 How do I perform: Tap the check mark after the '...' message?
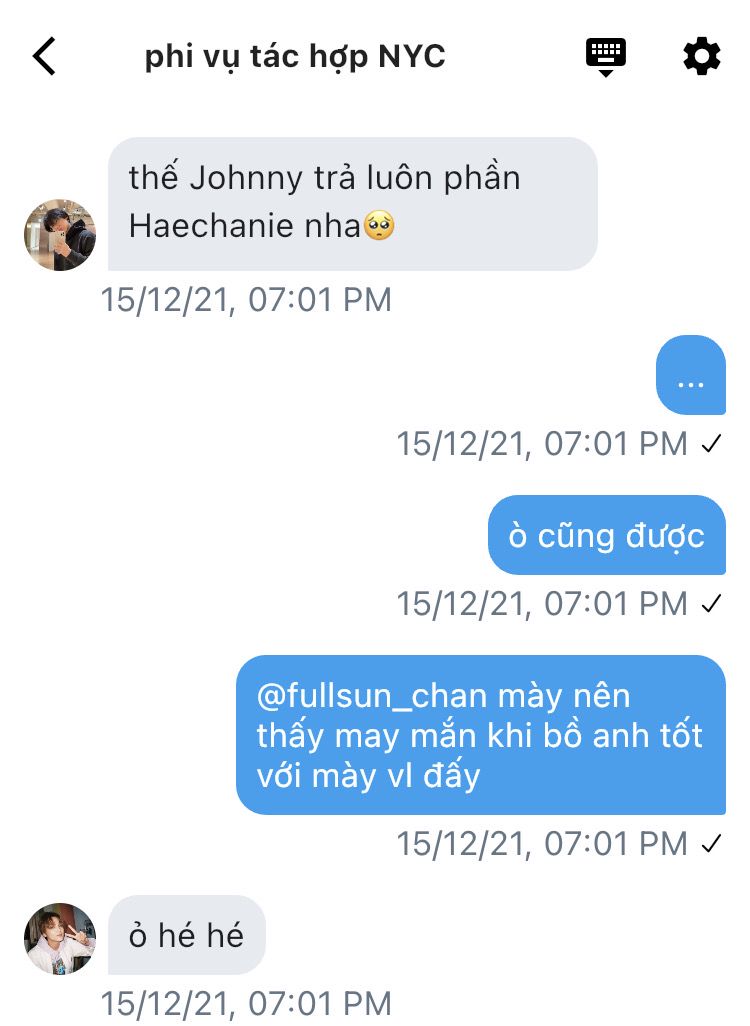[x=711, y=444]
